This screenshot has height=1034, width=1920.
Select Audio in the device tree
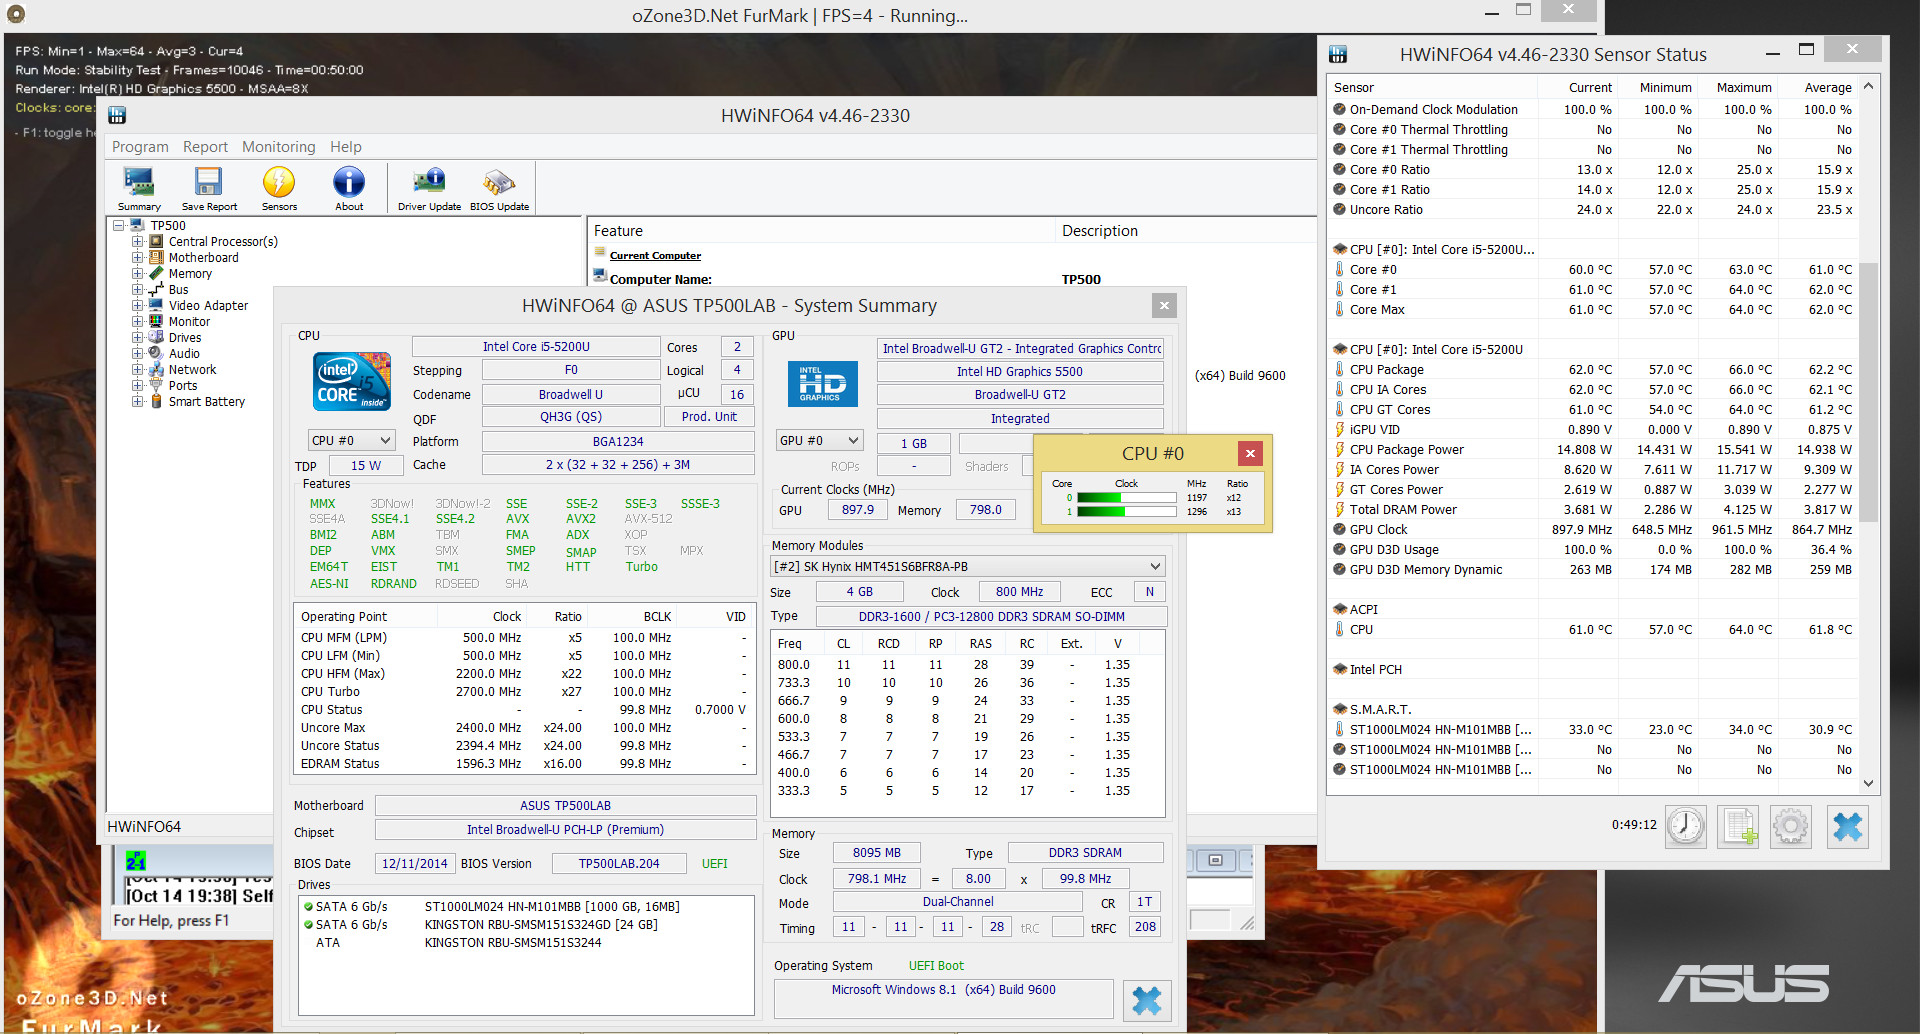184,353
